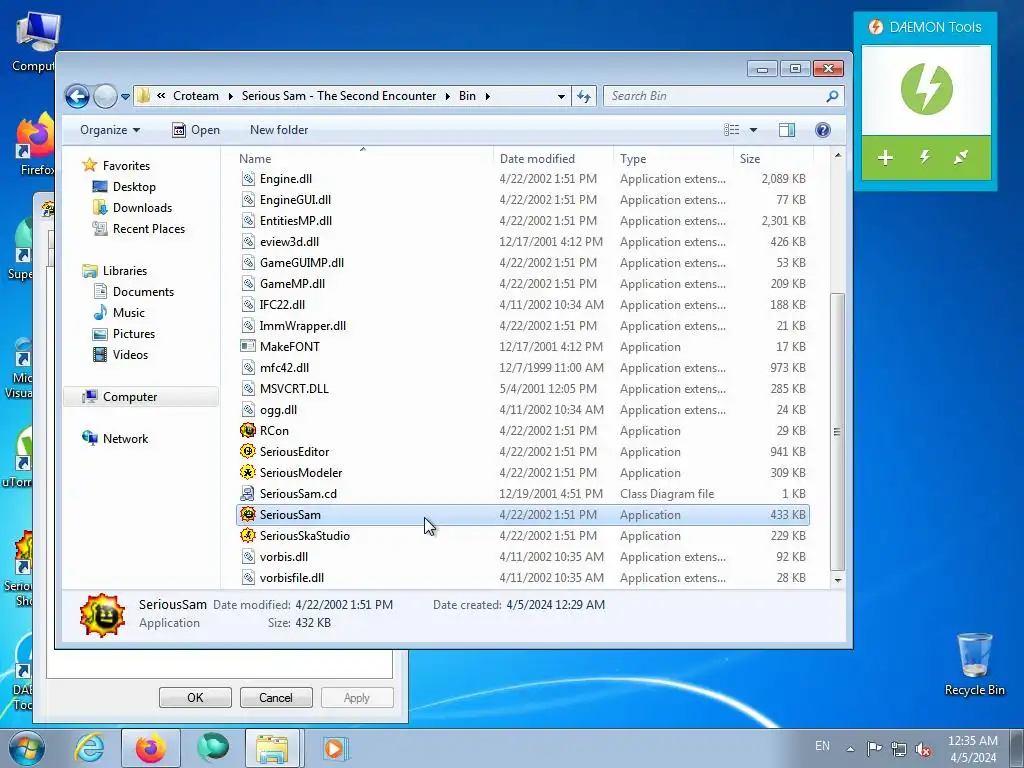Image resolution: width=1024 pixels, height=768 pixels.
Task: Click the file list vertical scrollbar thumb
Action: click(837, 431)
